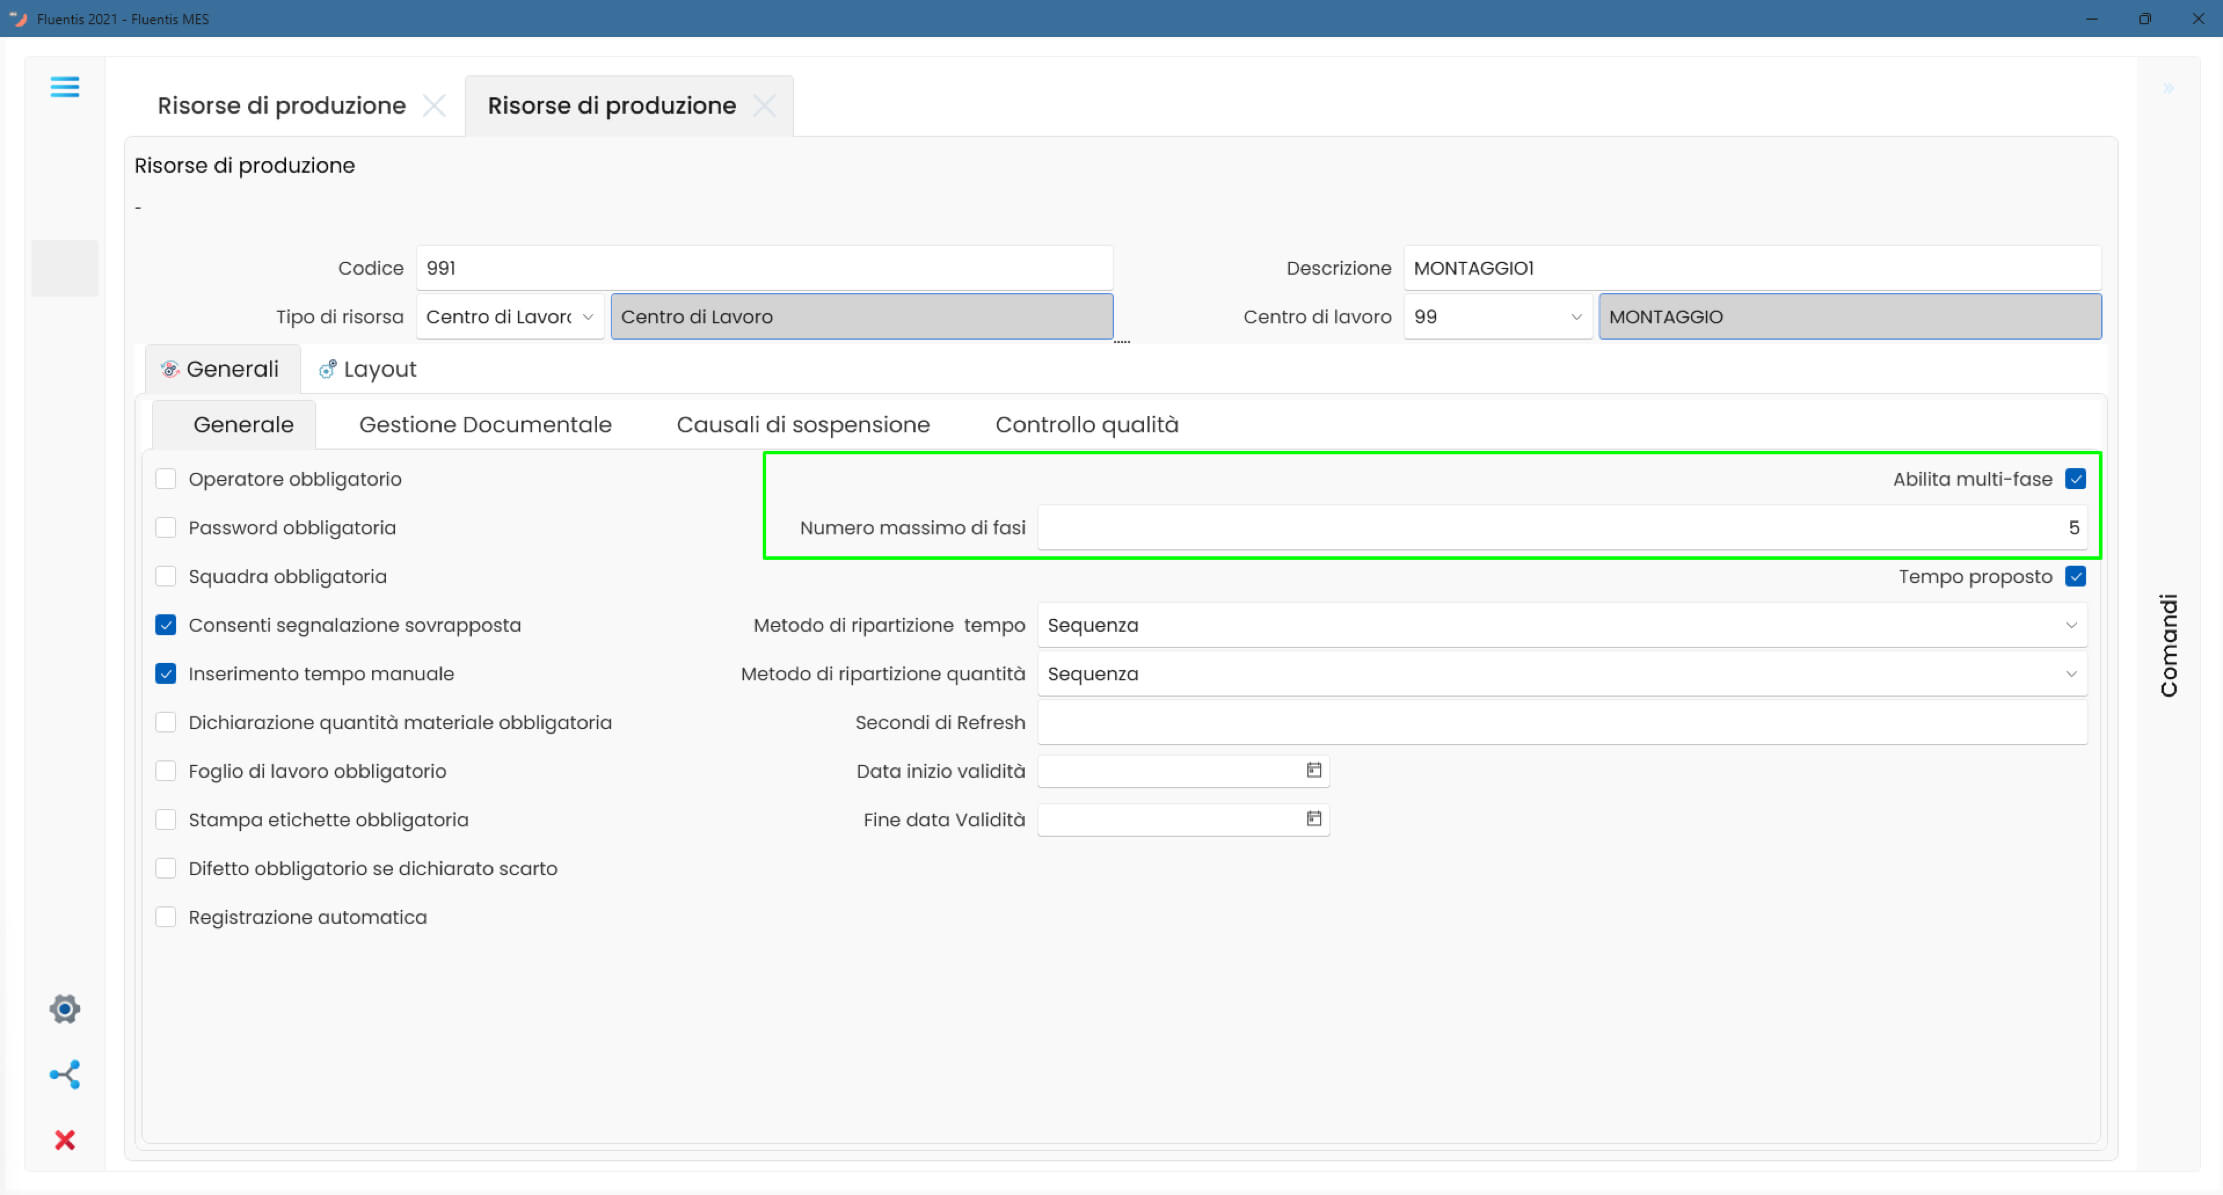Open the hamburger menu icon

pyautogui.click(x=65, y=87)
